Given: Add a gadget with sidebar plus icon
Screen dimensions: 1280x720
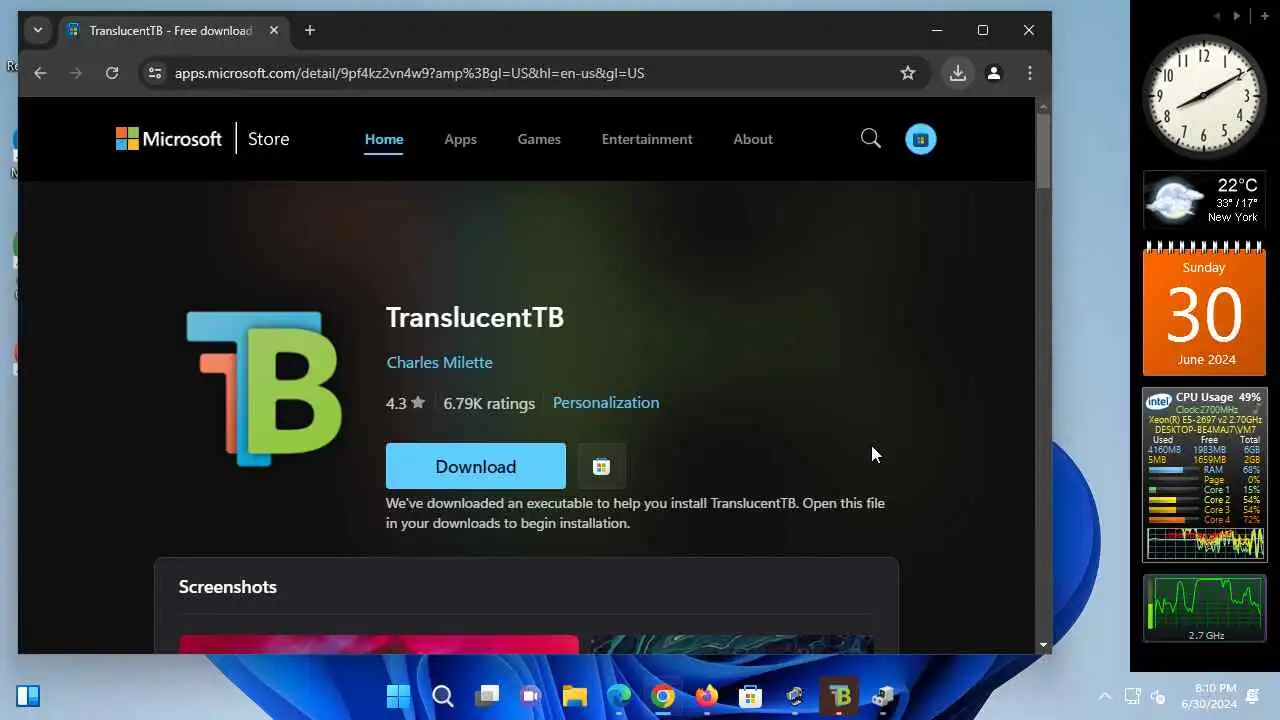Looking at the screenshot, I should click(x=1265, y=16).
